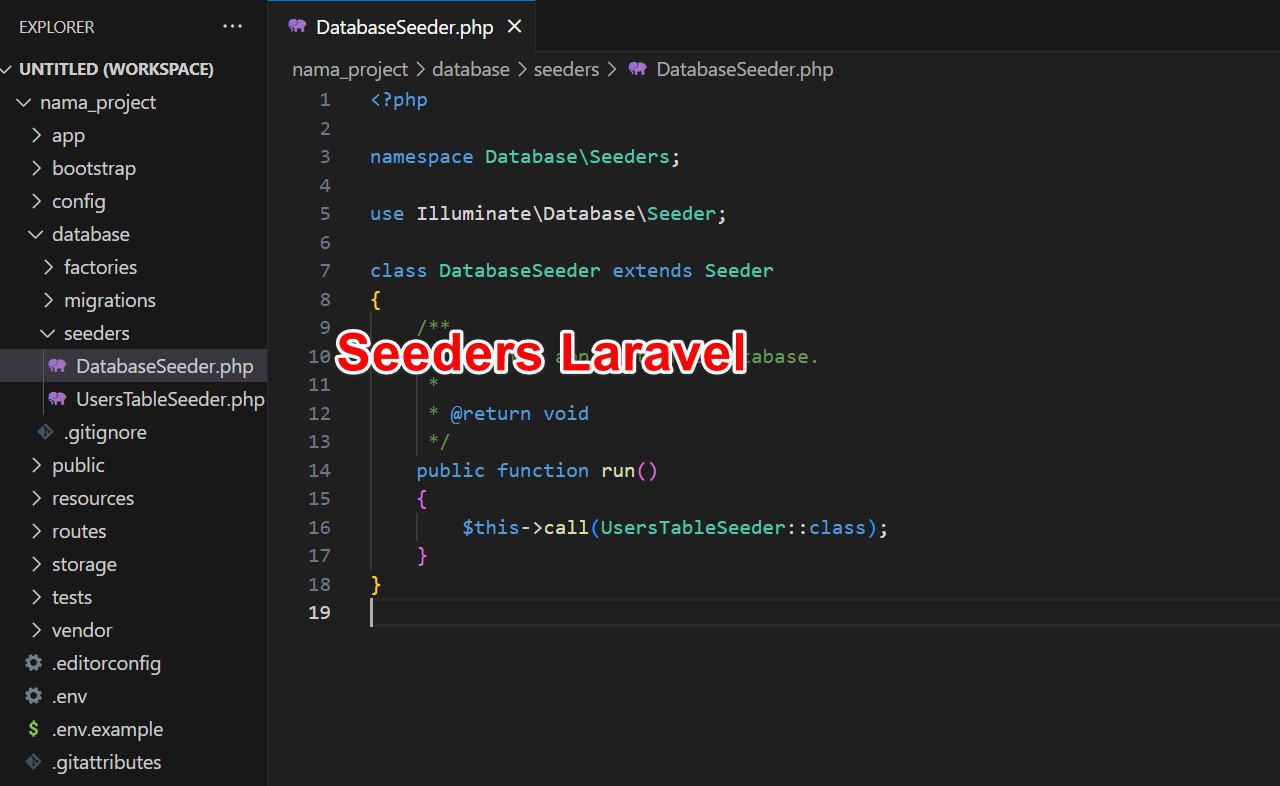This screenshot has width=1280, height=786.
Task: Click line number 14 in the gutter
Action: click(x=319, y=470)
